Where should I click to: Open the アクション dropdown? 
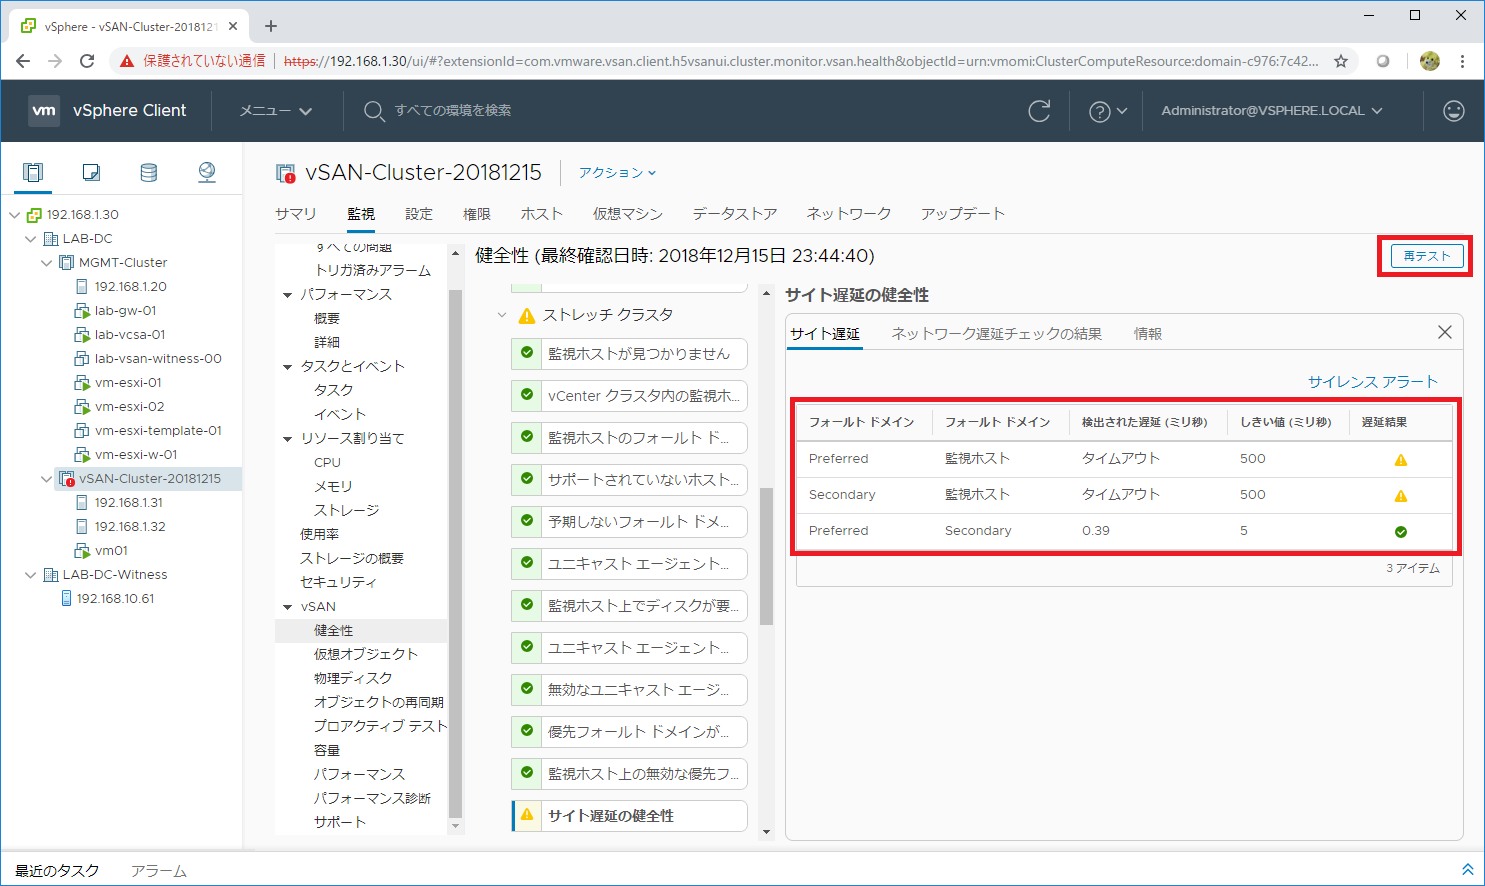point(617,173)
